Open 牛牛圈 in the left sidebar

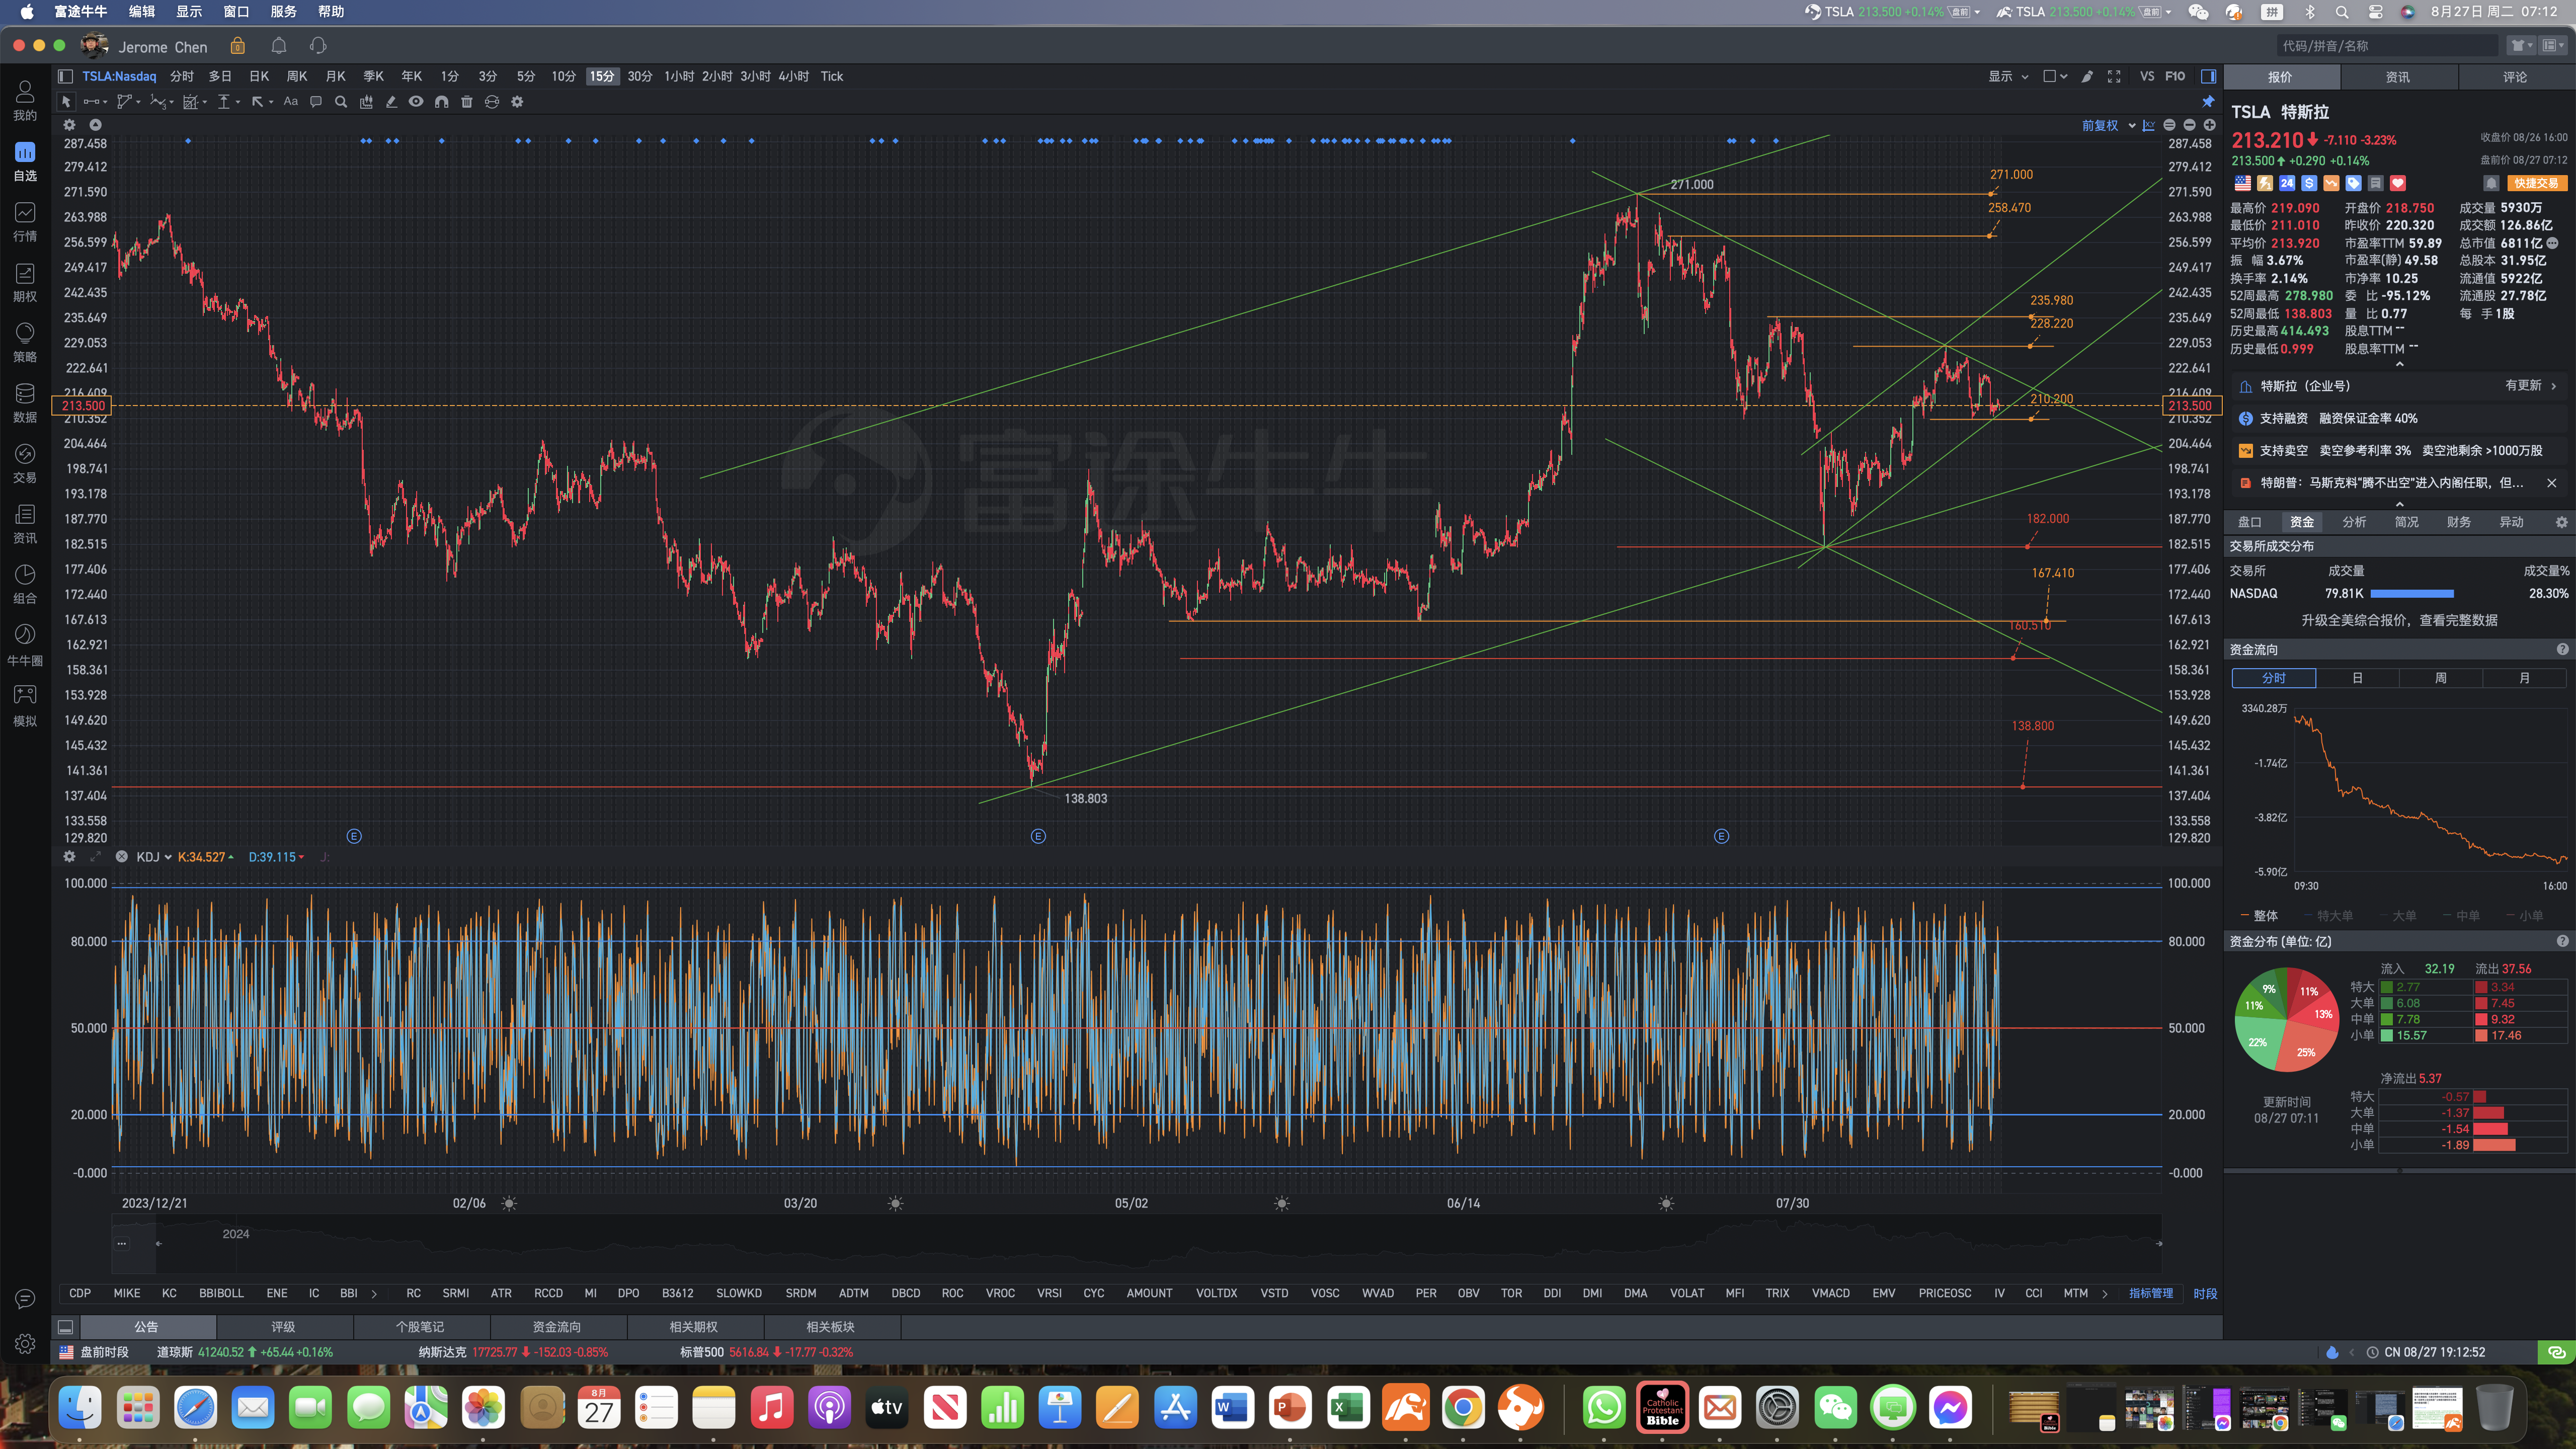point(25,646)
